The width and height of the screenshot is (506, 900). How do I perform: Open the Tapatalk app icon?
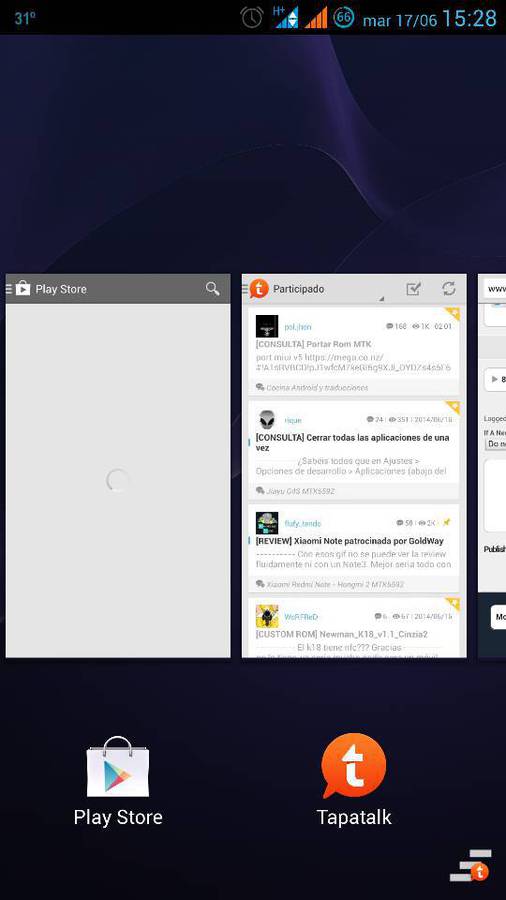pos(353,766)
